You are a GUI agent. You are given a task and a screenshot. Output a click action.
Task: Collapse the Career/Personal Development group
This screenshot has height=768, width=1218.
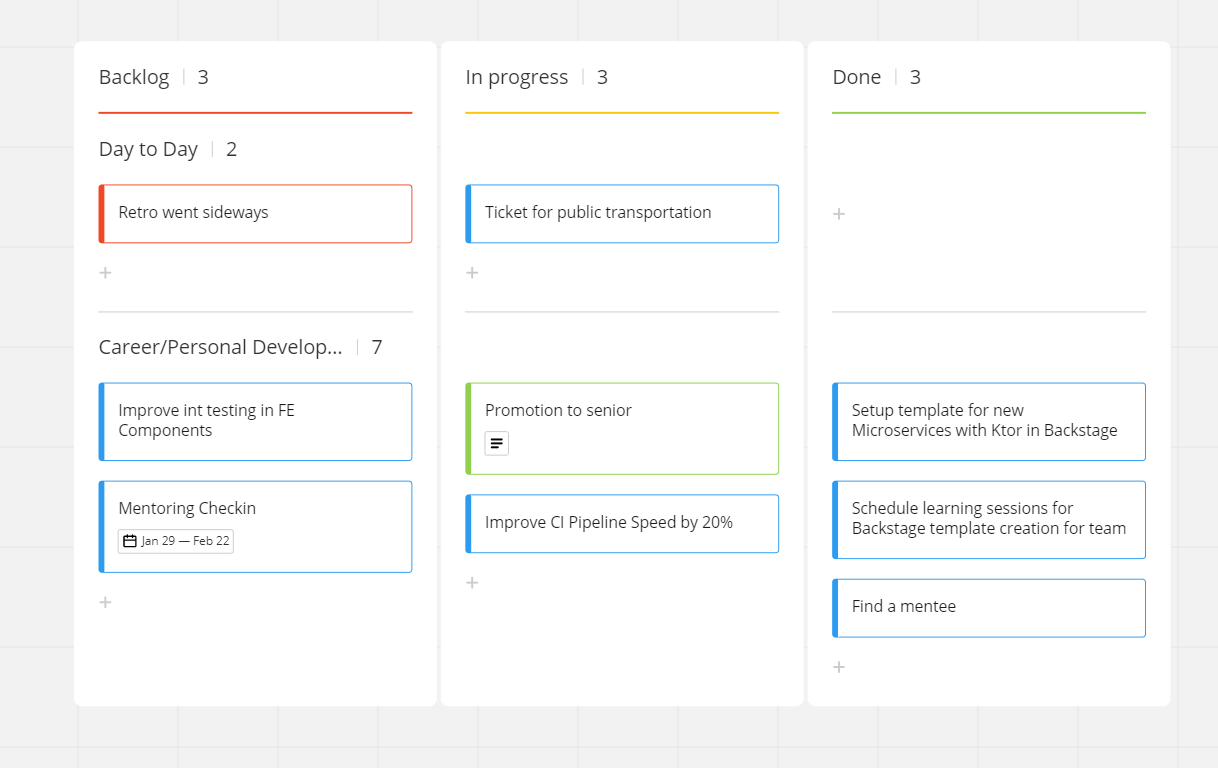220,347
